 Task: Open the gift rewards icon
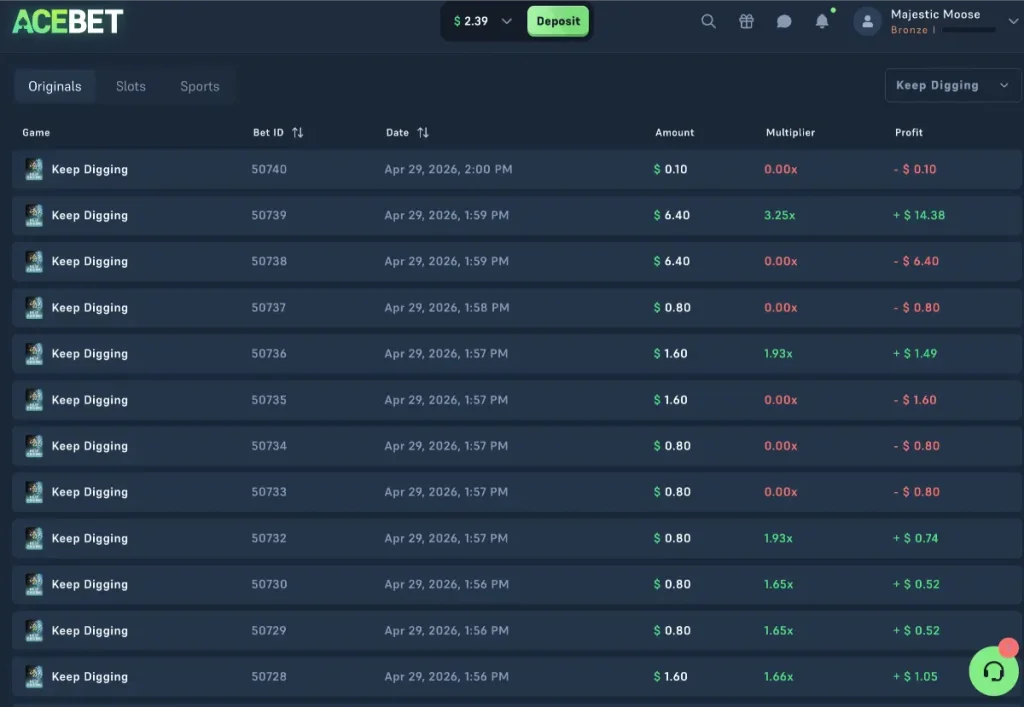[x=746, y=21]
